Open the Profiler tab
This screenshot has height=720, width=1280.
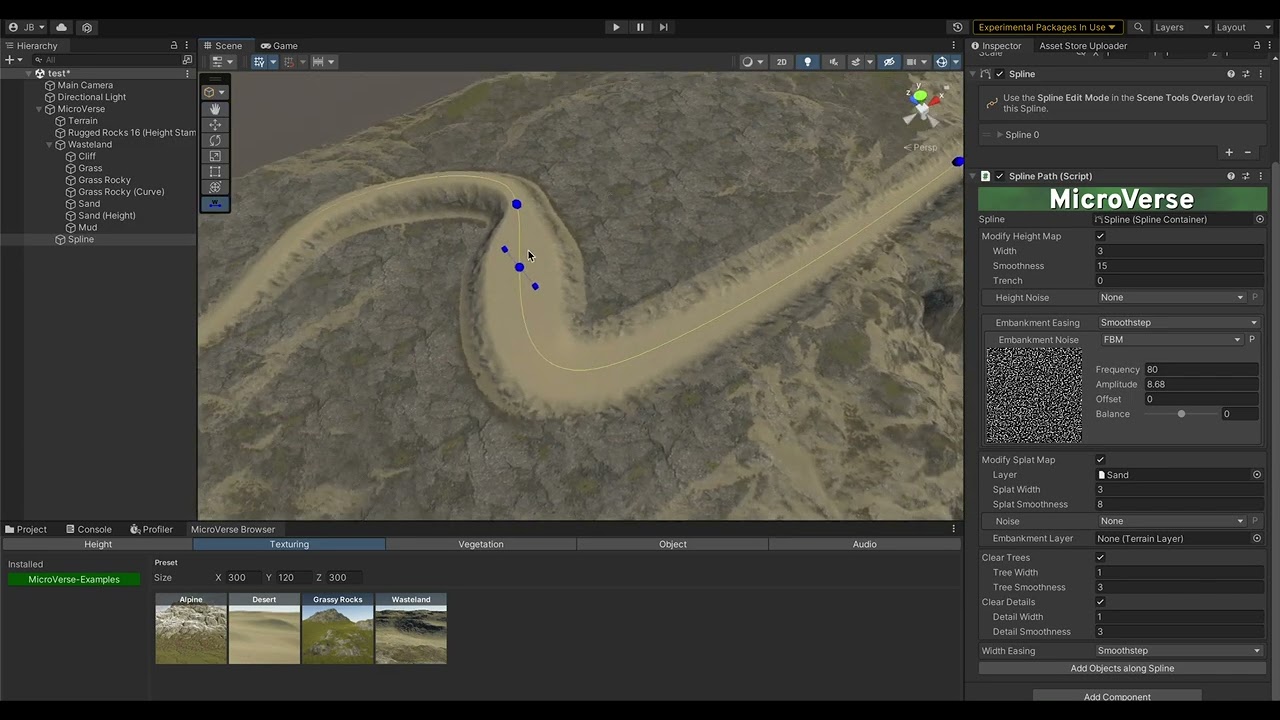tap(151, 530)
